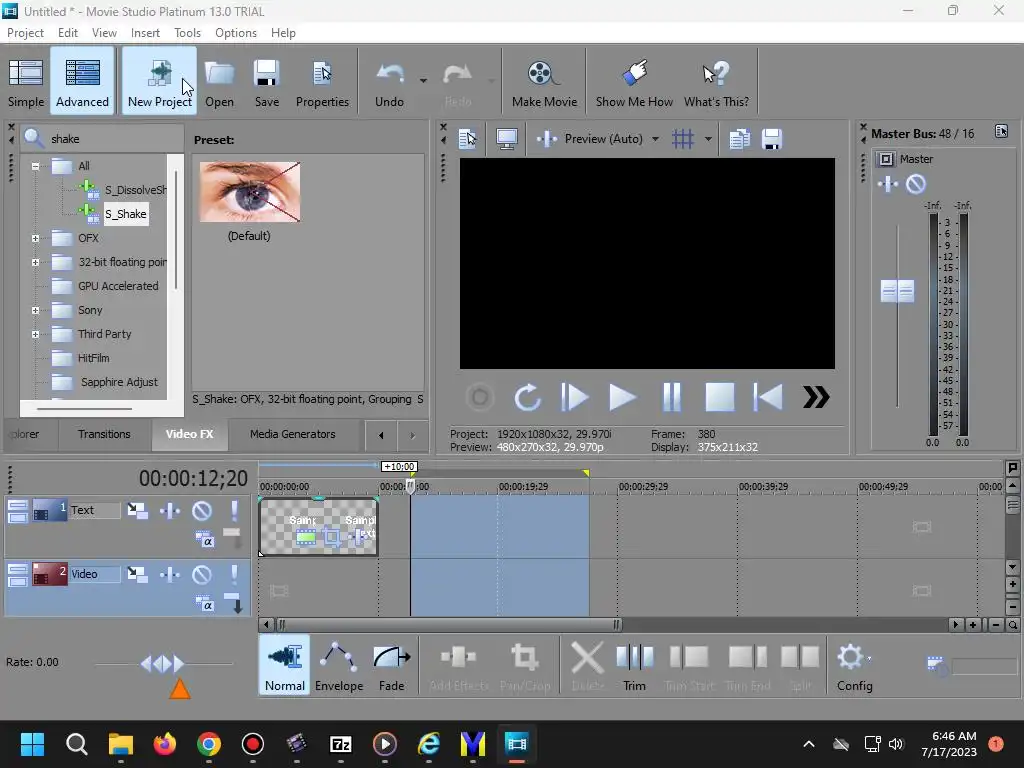Create a New Project
The width and height of the screenshot is (1024, 768).
pos(159,81)
